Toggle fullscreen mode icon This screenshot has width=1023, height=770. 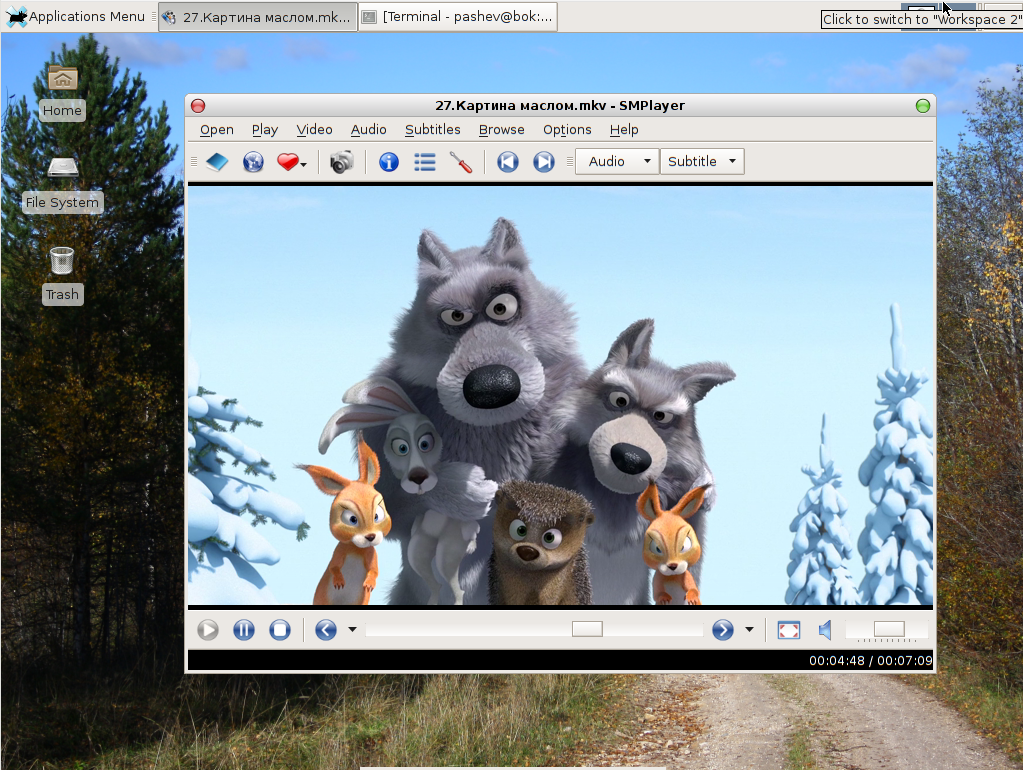click(789, 630)
